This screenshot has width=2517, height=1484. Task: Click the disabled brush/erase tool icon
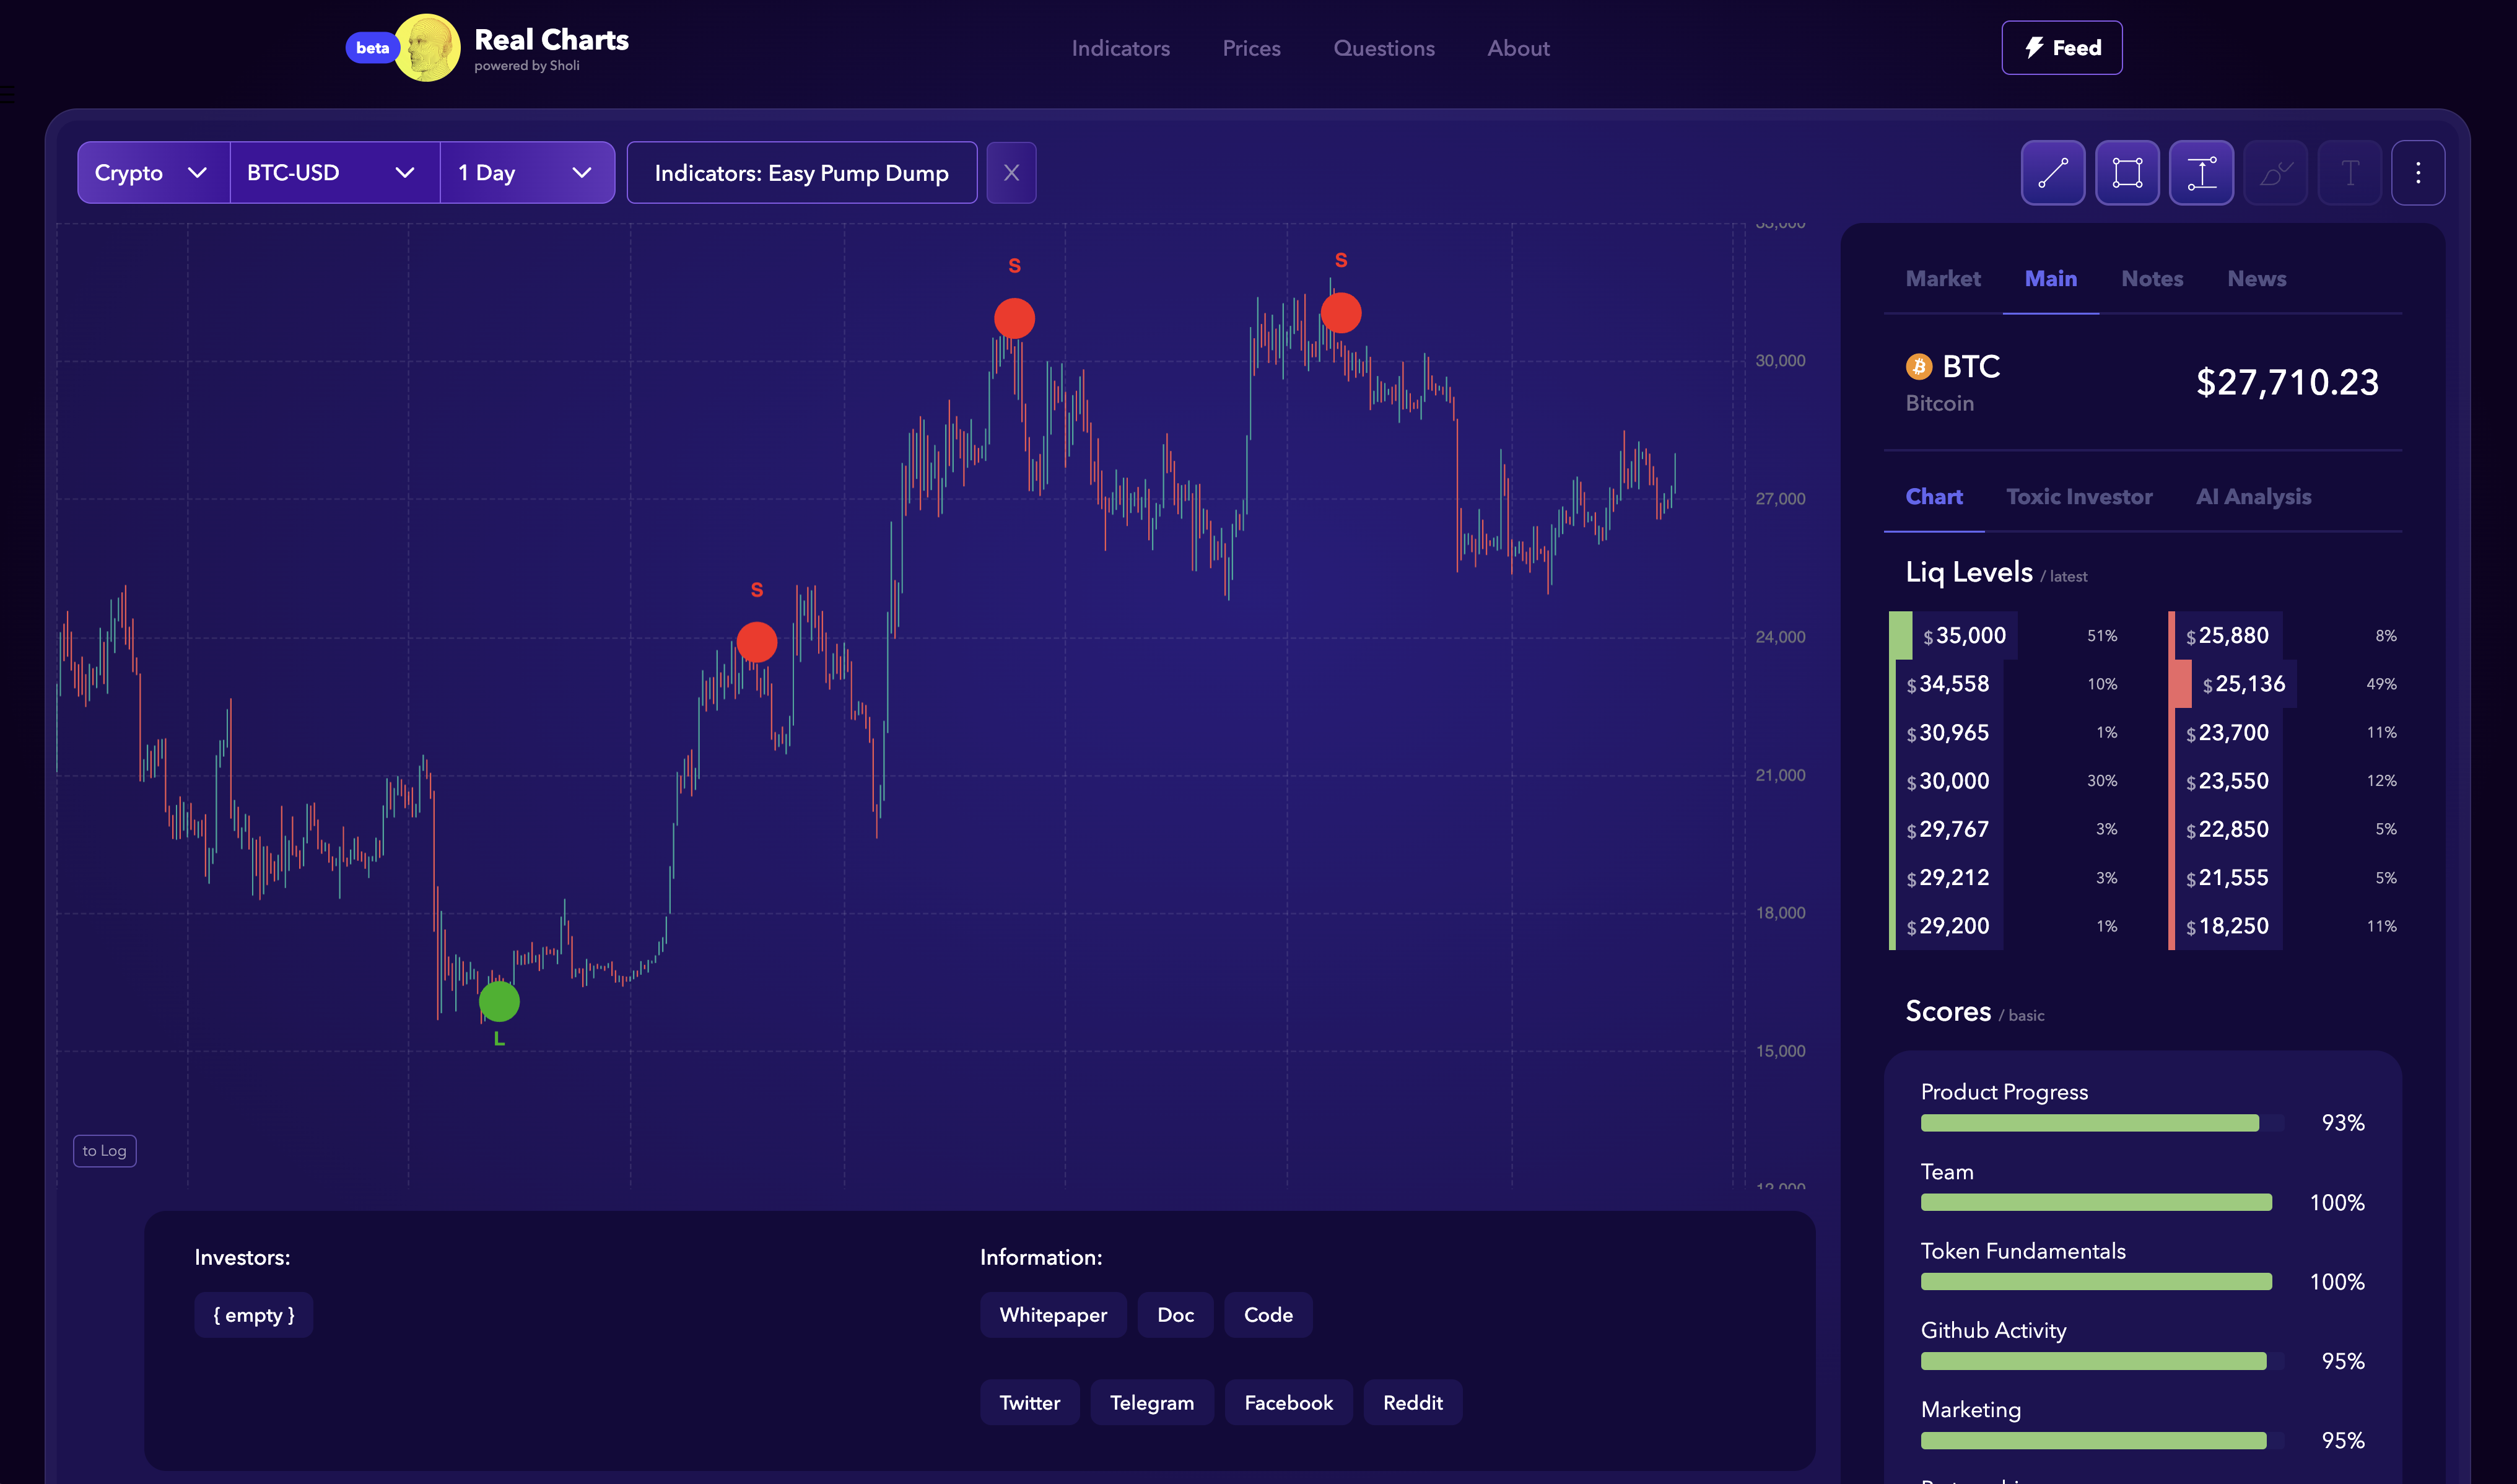click(x=2275, y=173)
